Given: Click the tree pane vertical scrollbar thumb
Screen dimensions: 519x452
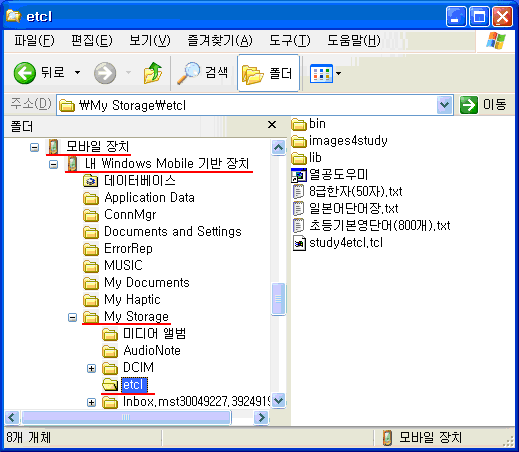Looking at the screenshot, I should (x=278, y=299).
